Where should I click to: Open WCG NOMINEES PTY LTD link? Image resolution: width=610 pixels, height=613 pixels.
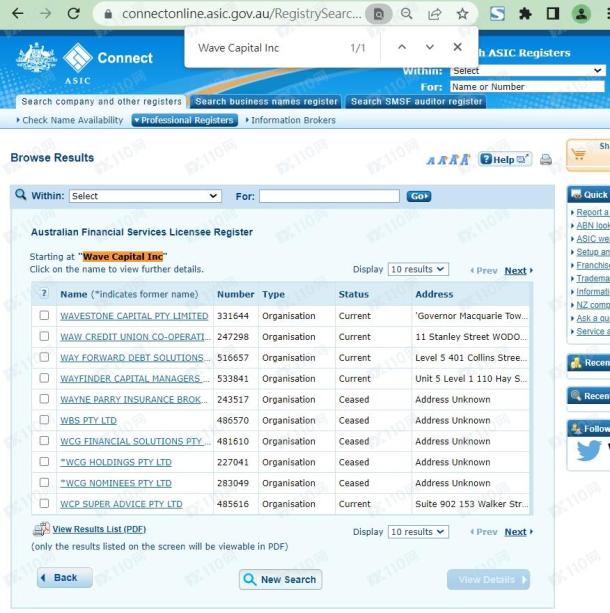click(x=116, y=483)
